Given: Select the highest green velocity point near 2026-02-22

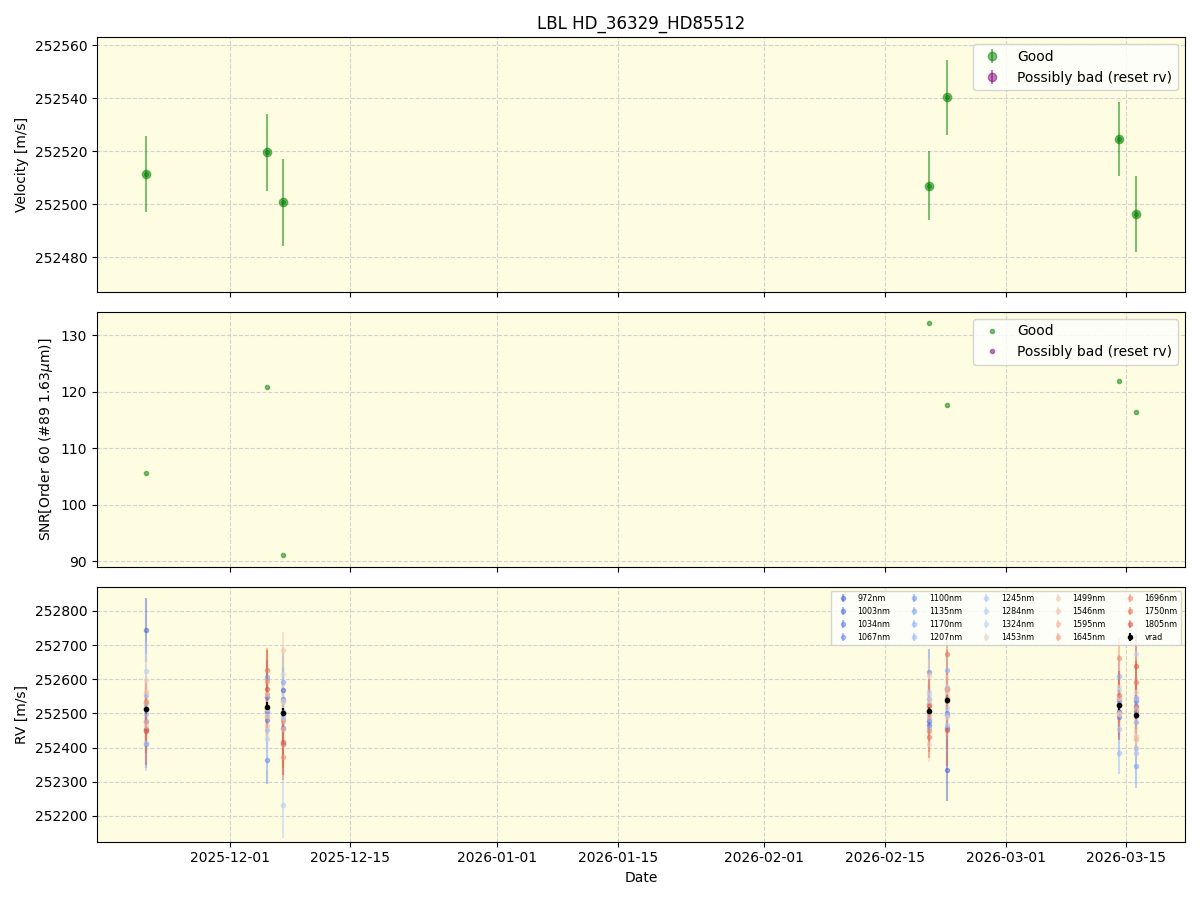Looking at the screenshot, I should click(x=947, y=97).
